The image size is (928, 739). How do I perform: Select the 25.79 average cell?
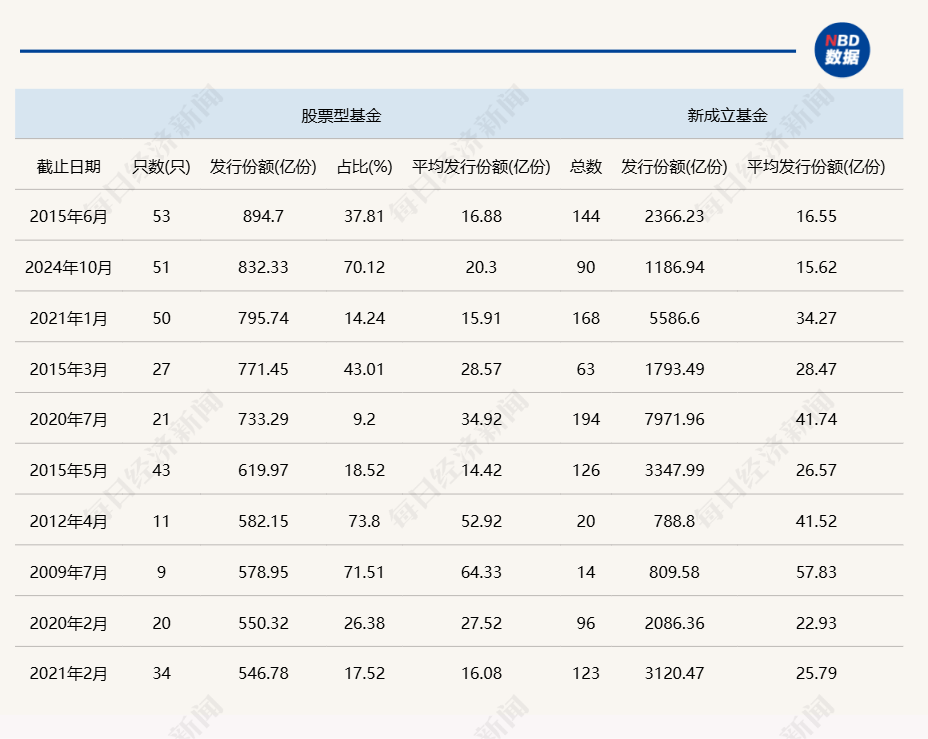coord(816,673)
